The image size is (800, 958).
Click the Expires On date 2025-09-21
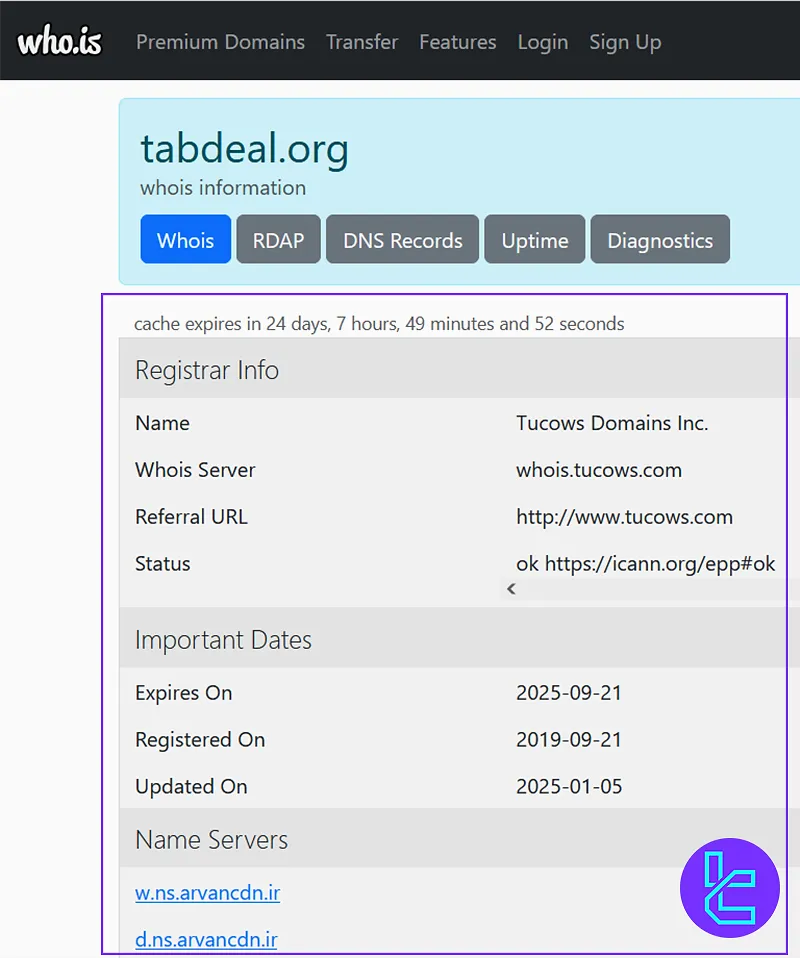[x=569, y=693]
